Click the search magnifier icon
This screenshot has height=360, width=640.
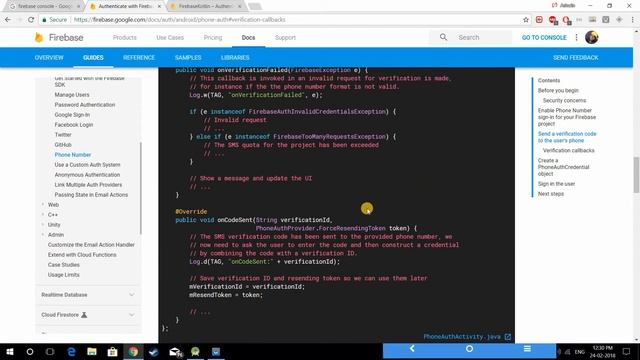pos(443,37)
